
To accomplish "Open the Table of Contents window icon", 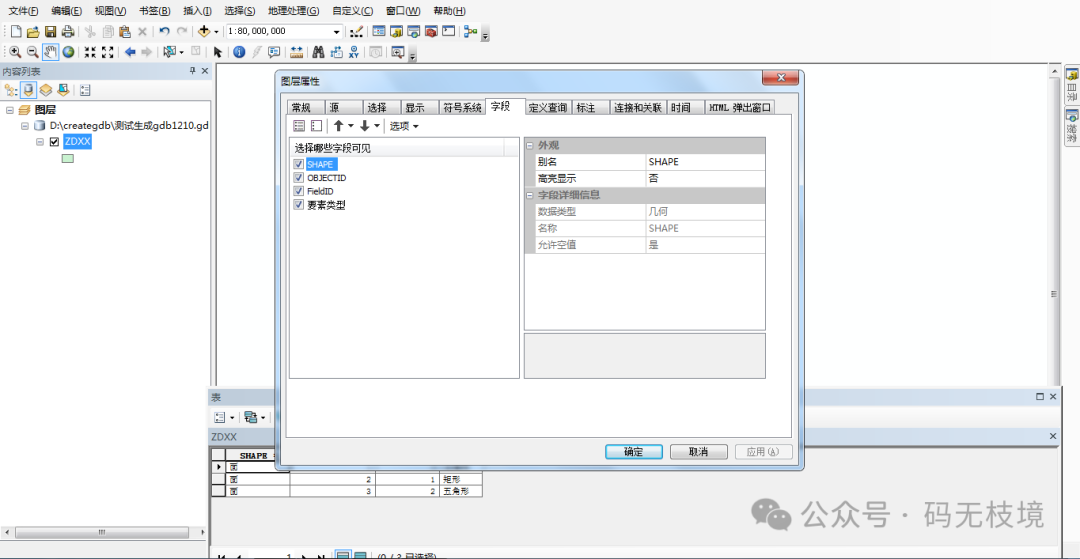I will point(379,32).
